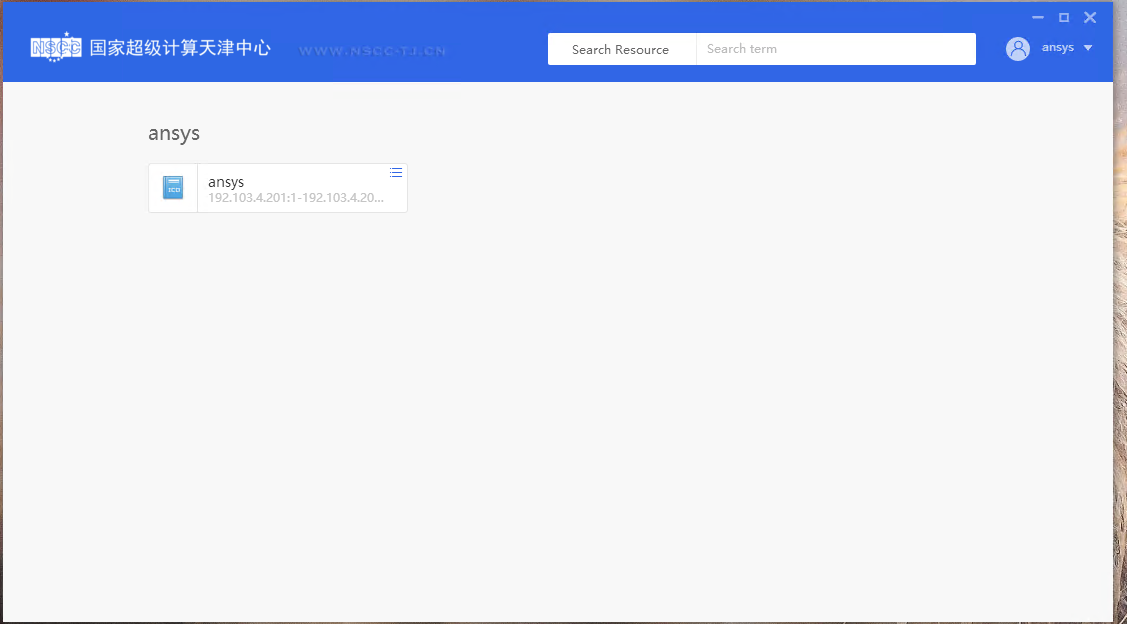Open the list menu icon on the ansys card
Image resolution: width=1127 pixels, height=624 pixels.
click(396, 173)
